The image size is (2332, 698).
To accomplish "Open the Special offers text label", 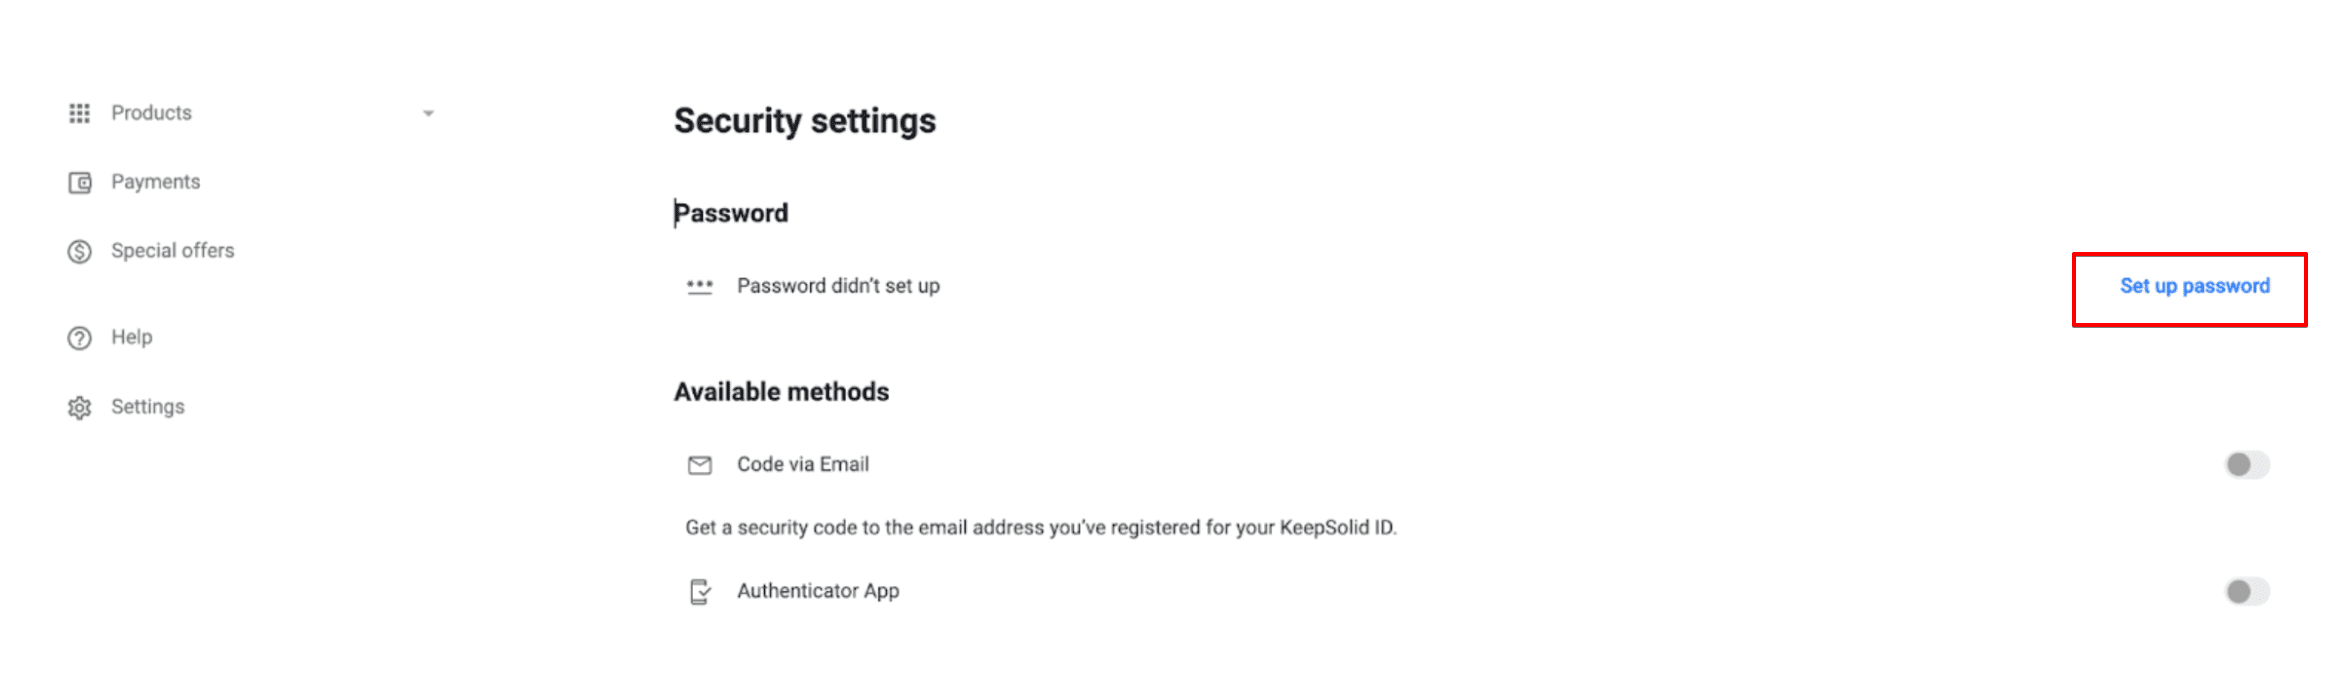I will click(x=172, y=251).
